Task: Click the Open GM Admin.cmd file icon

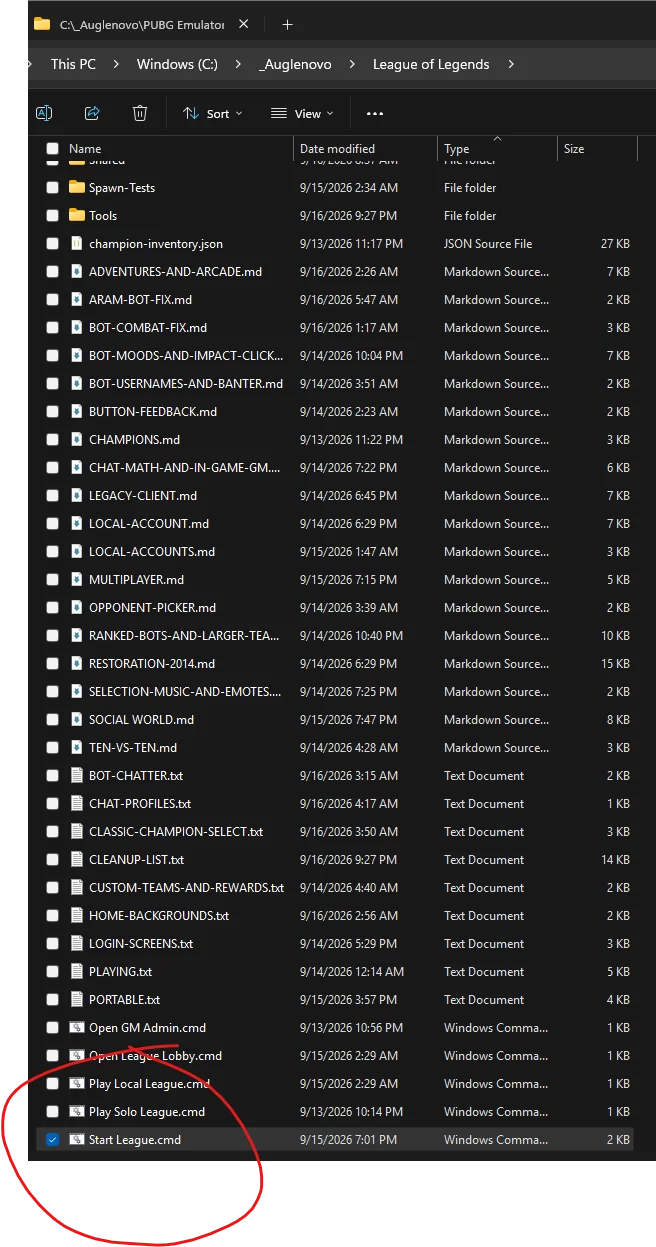Action: [77, 1027]
